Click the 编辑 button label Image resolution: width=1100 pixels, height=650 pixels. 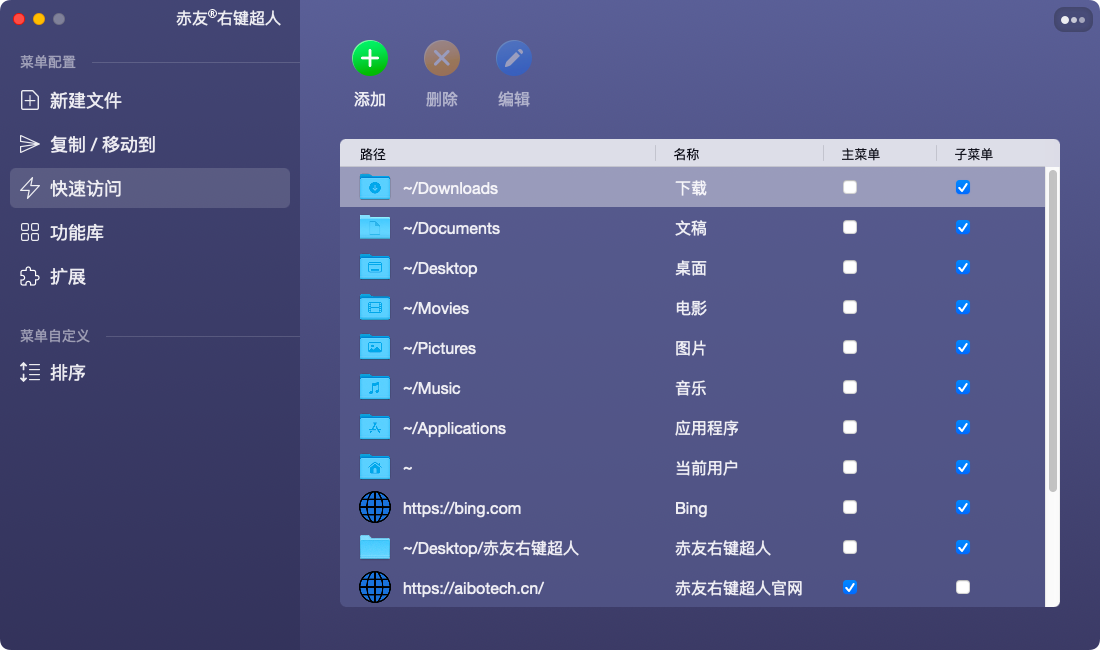click(514, 100)
